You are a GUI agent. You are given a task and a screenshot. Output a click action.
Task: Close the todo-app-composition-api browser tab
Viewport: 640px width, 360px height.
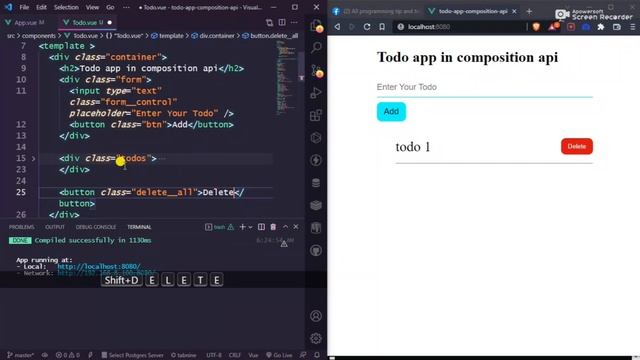(x=514, y=11)
